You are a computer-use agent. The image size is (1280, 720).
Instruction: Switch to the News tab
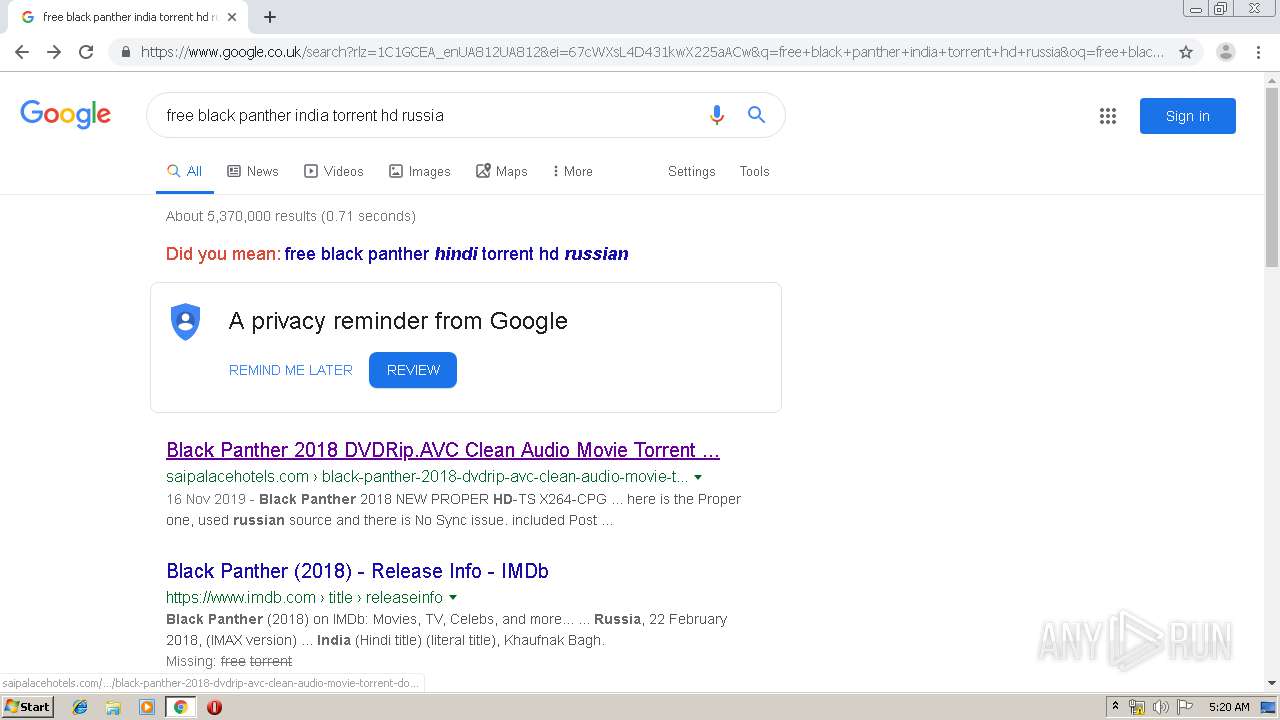click(x=253, y=171)
